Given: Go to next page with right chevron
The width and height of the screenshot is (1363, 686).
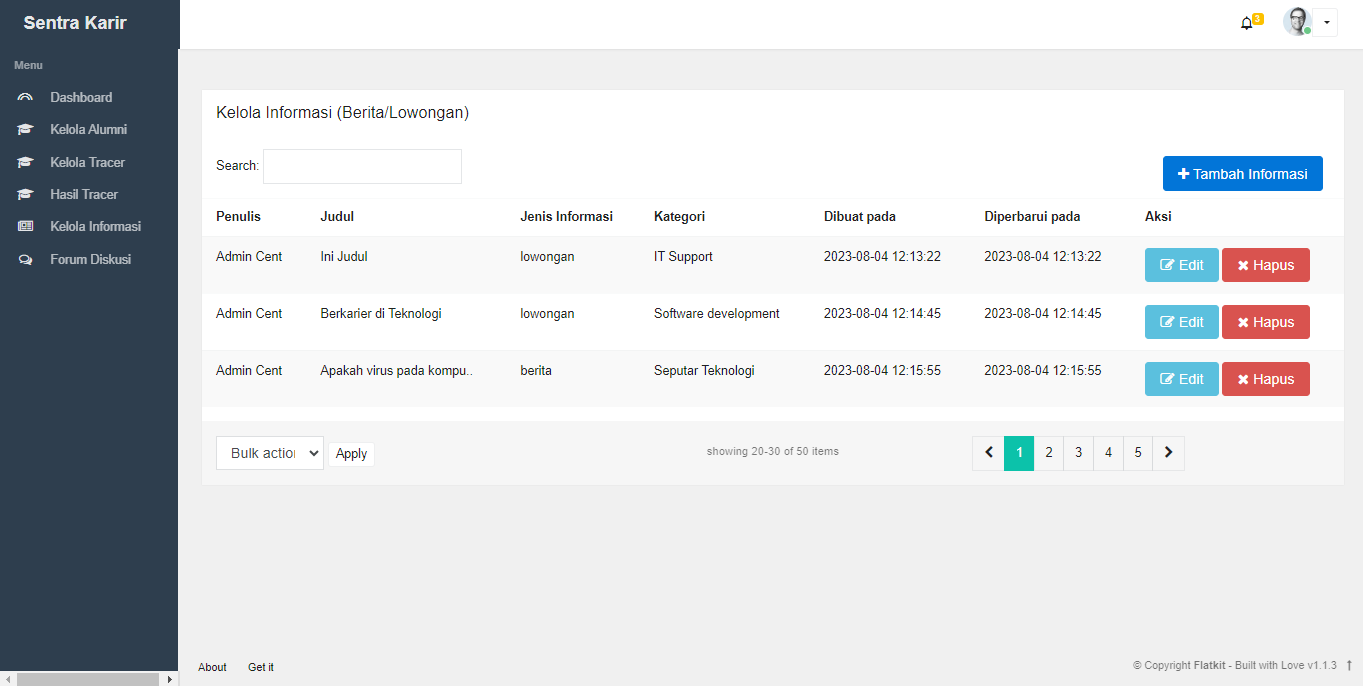Looking at the screenshot, I should coord(1168,453).
